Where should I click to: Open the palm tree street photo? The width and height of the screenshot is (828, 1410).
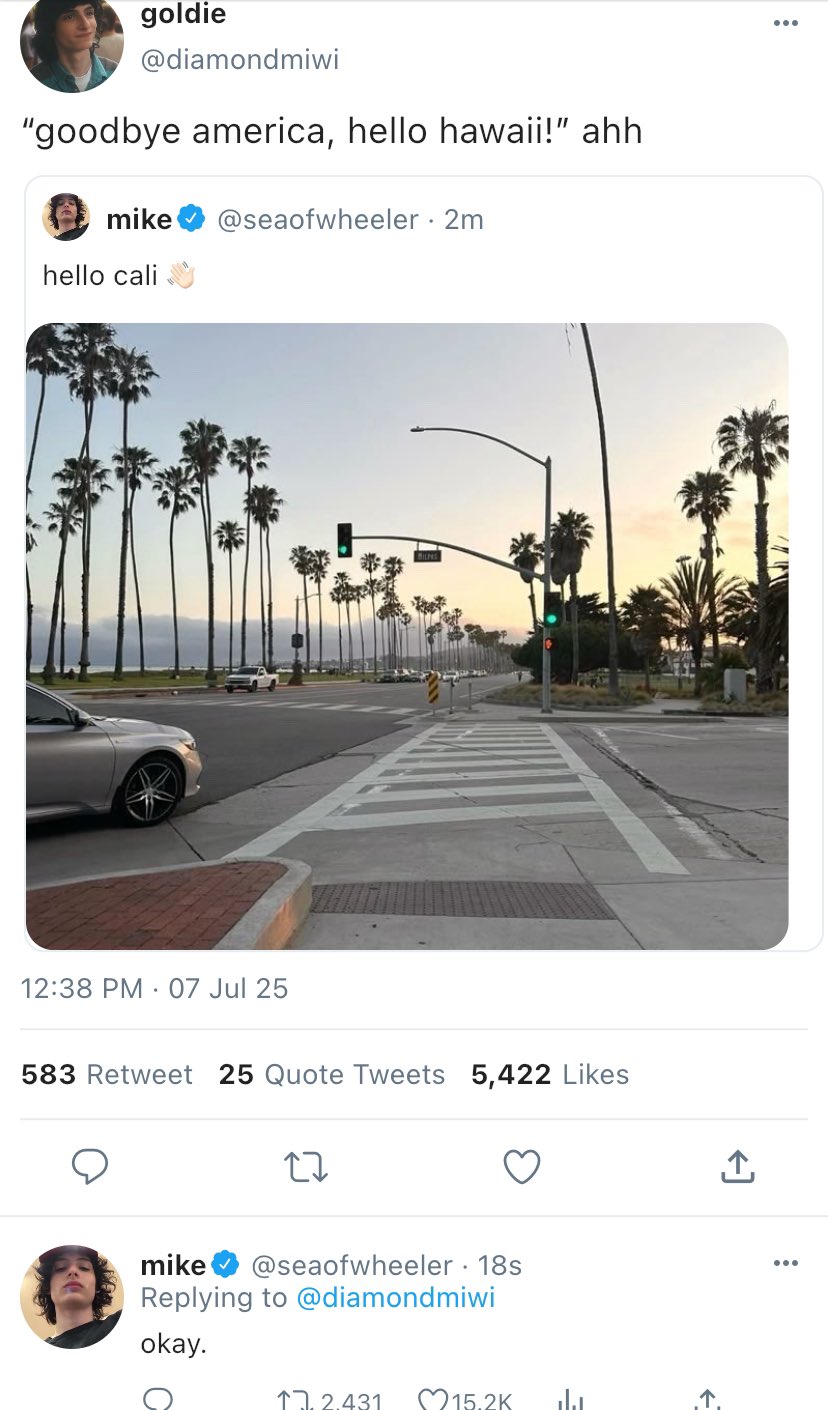pyautogui.click(x=407, y=636)
